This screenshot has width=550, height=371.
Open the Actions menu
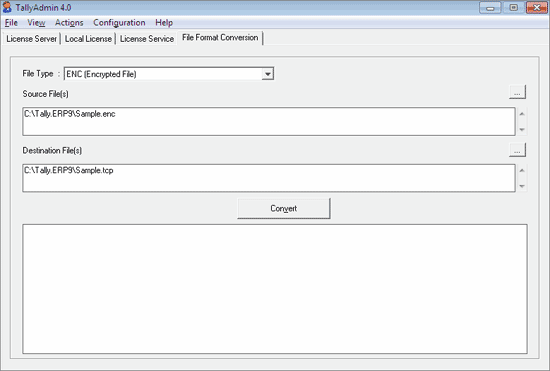click(x=69, y=23)
